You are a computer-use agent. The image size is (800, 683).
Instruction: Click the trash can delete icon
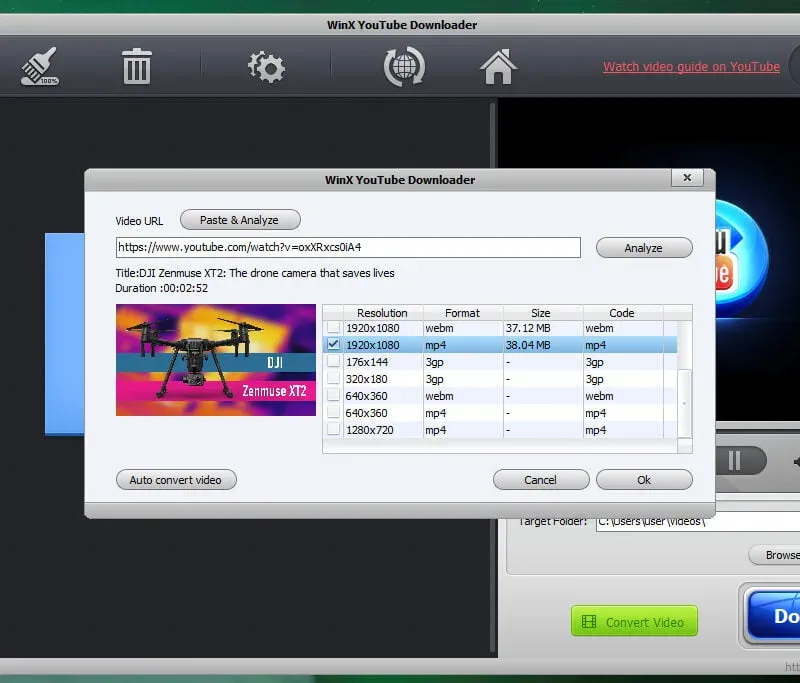click(137, 66)
